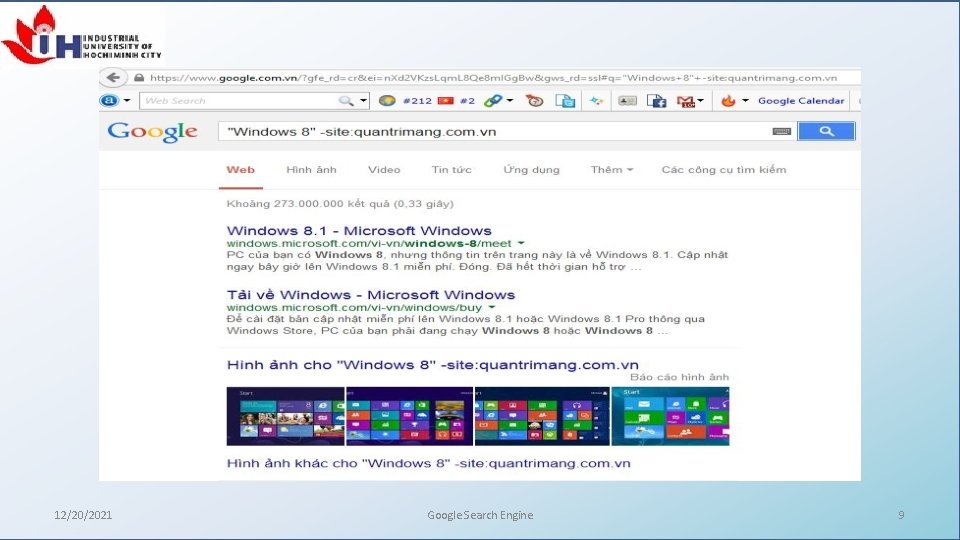Click the browser back arrow button

point(113,78)
